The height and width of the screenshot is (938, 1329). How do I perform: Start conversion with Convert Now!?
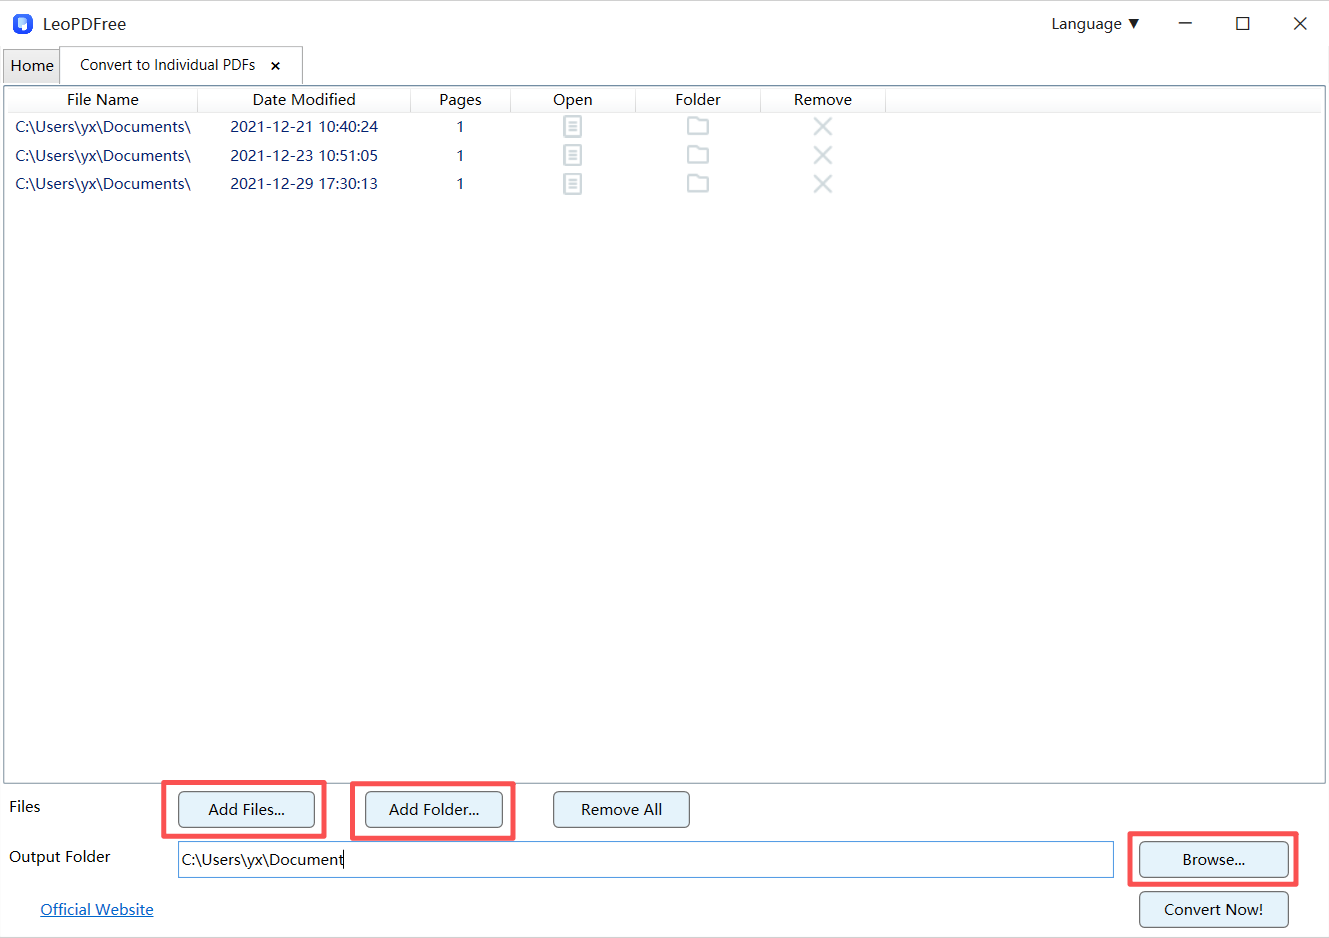(1214, 910)
